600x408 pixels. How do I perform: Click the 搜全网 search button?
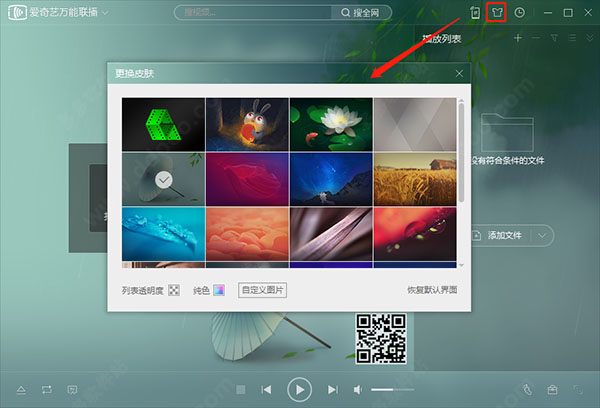click(x=361, y=13)
